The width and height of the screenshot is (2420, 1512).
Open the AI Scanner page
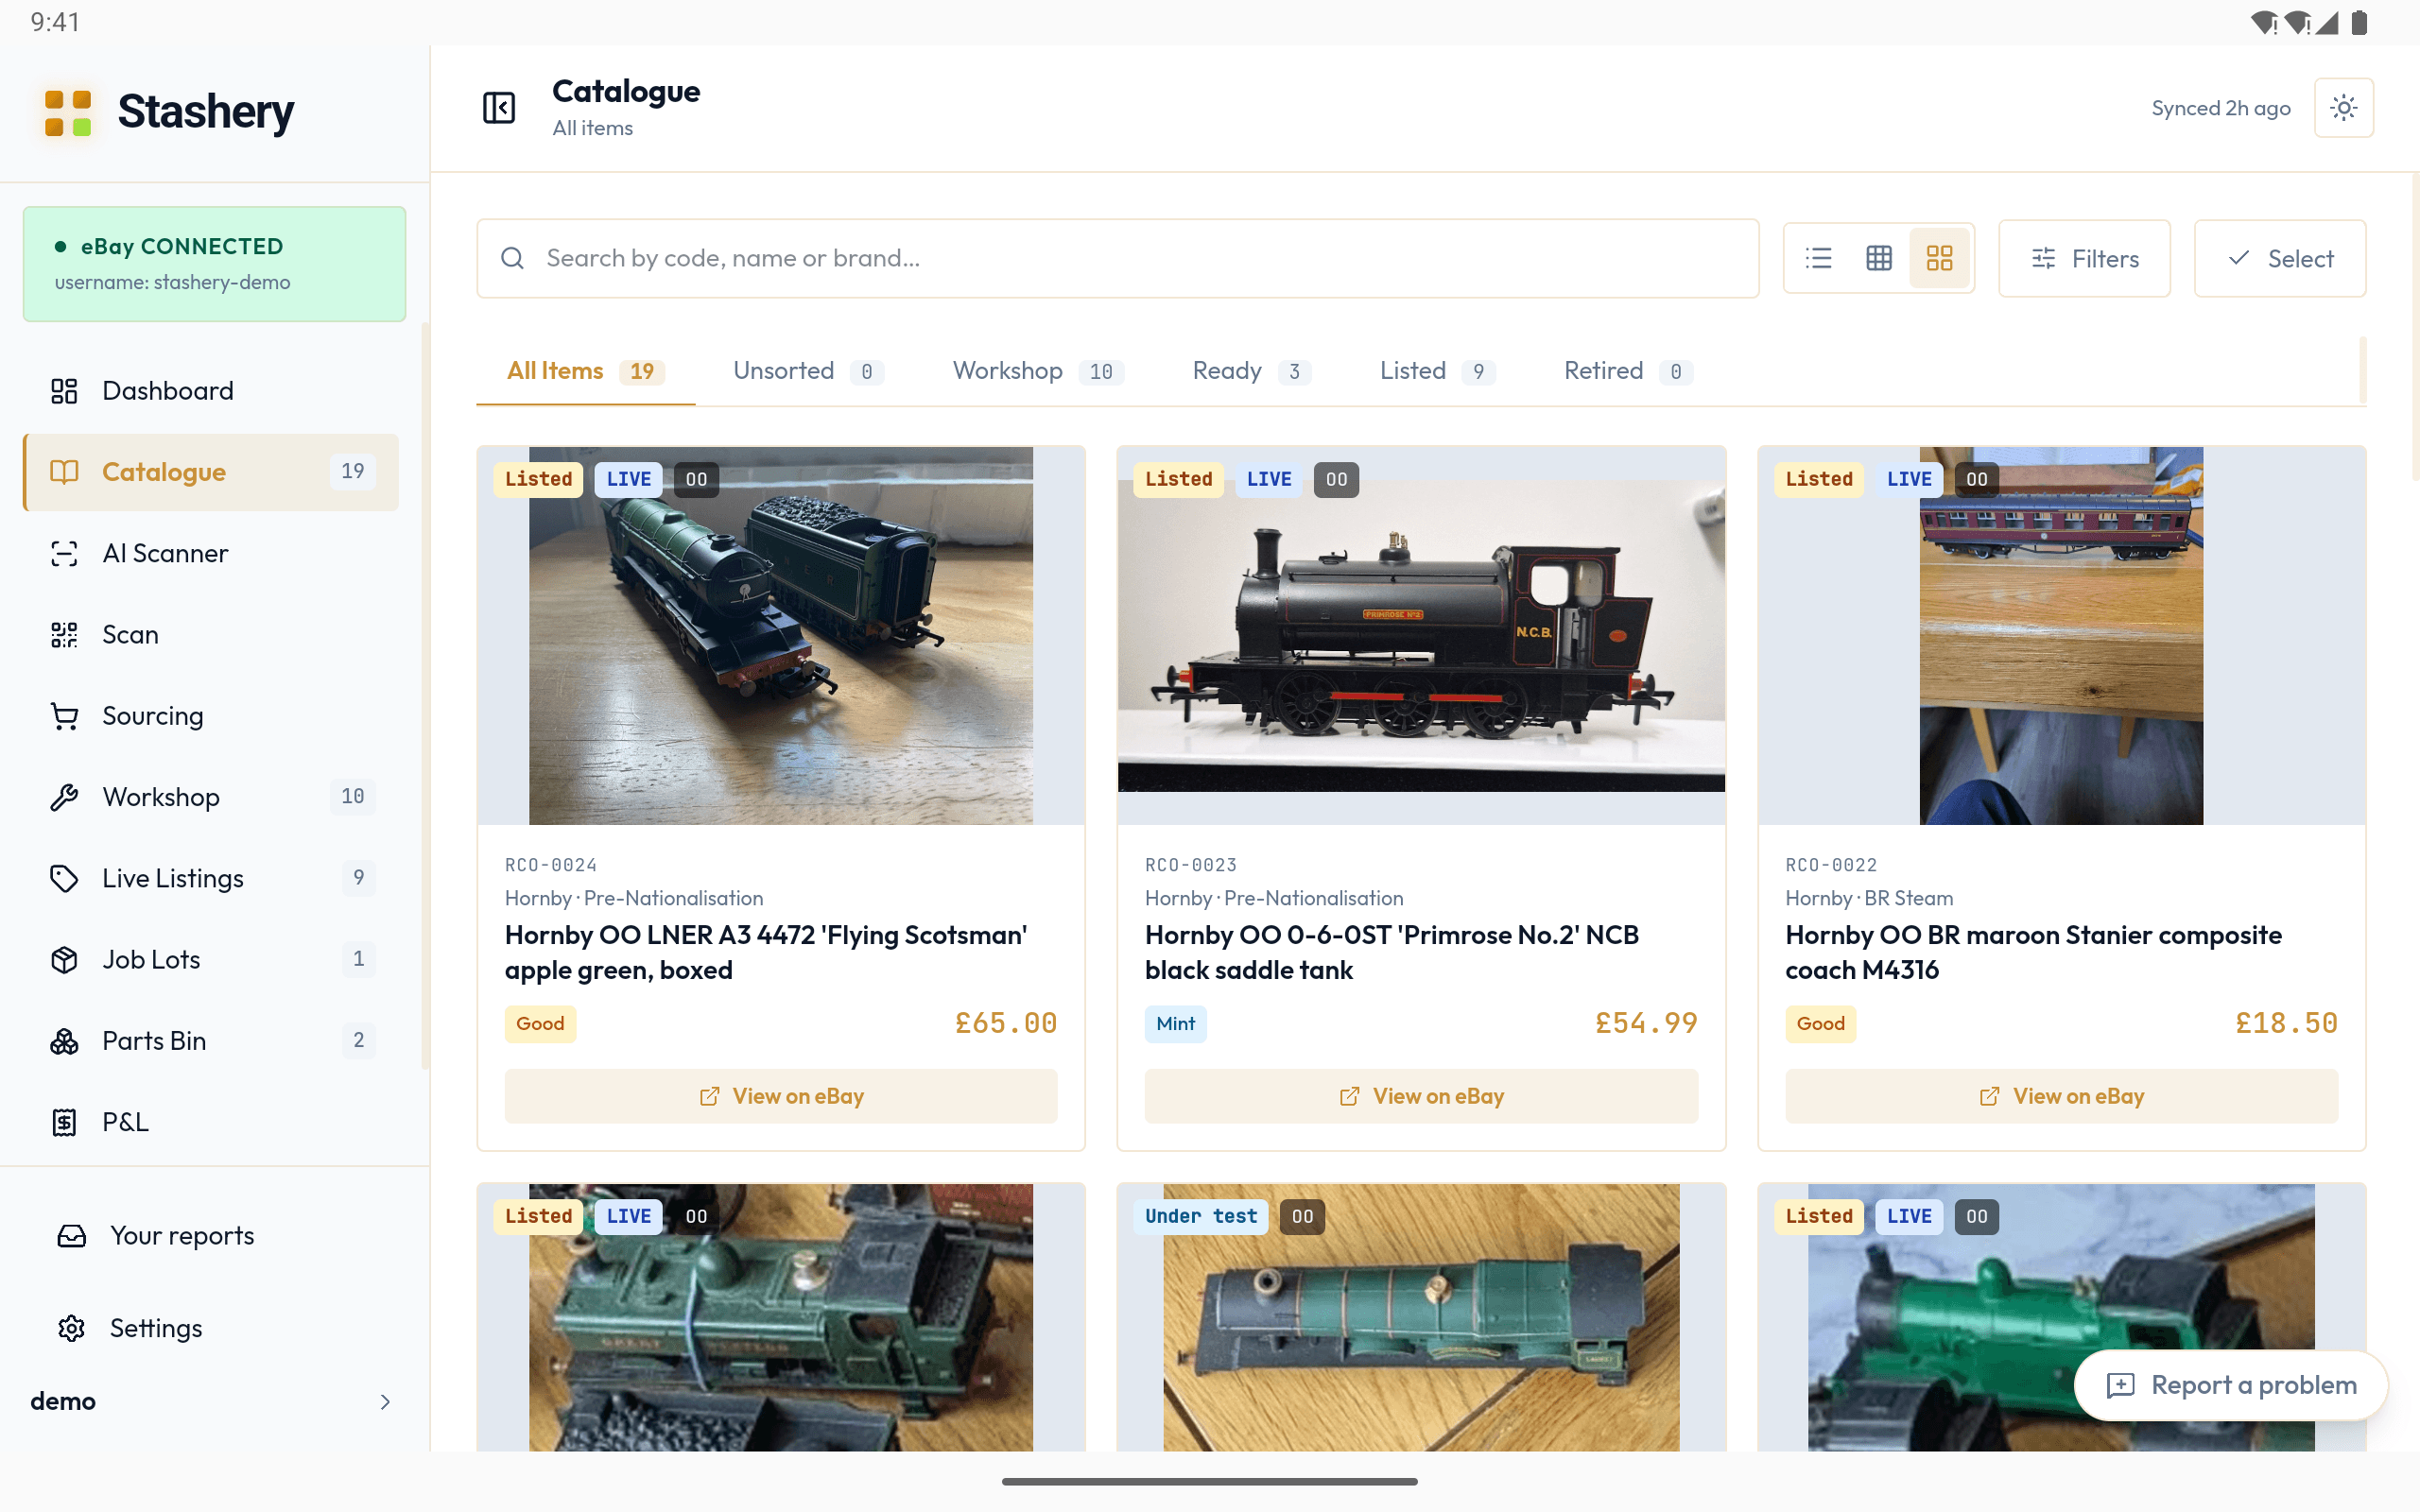pos(211,553)
